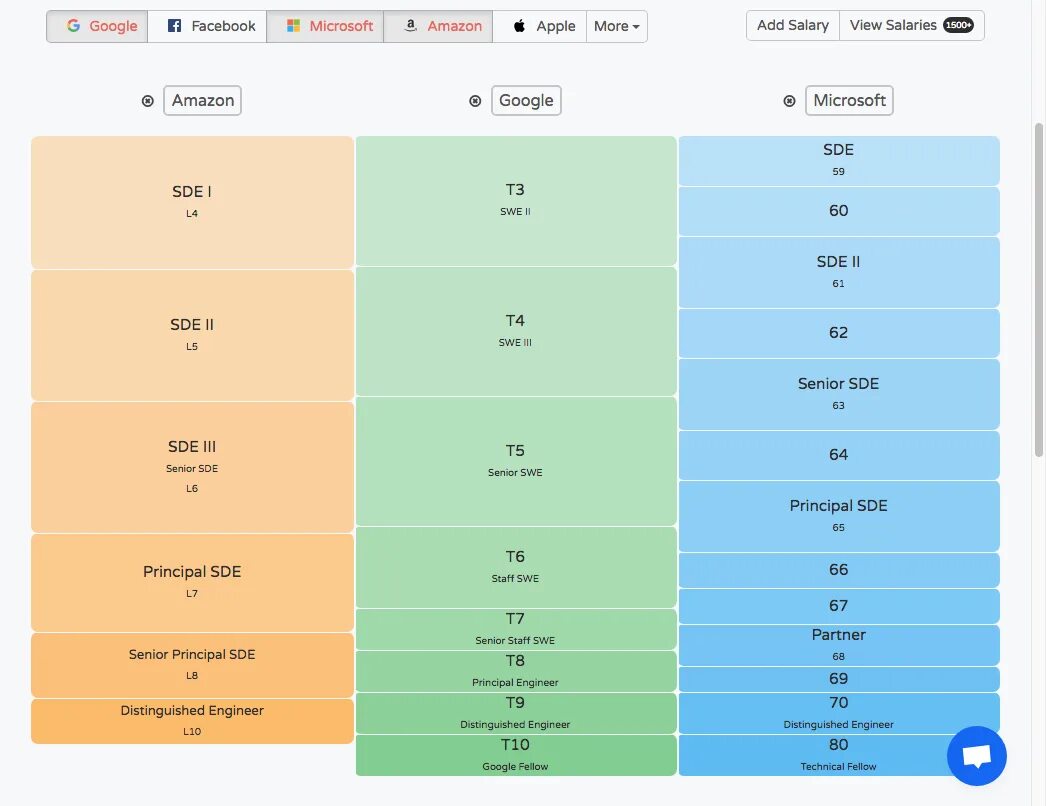Select Google T6 Staff SWE level
This screenshot has width=1046, height=806.
tap(516, 567)
